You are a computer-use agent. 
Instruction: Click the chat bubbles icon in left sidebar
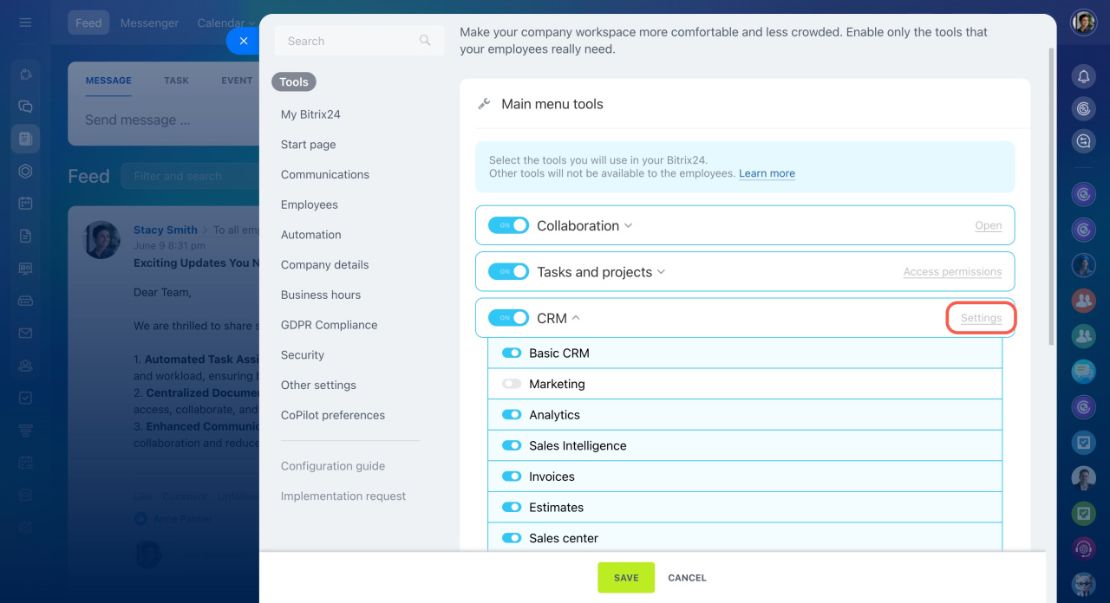point(25,106)
